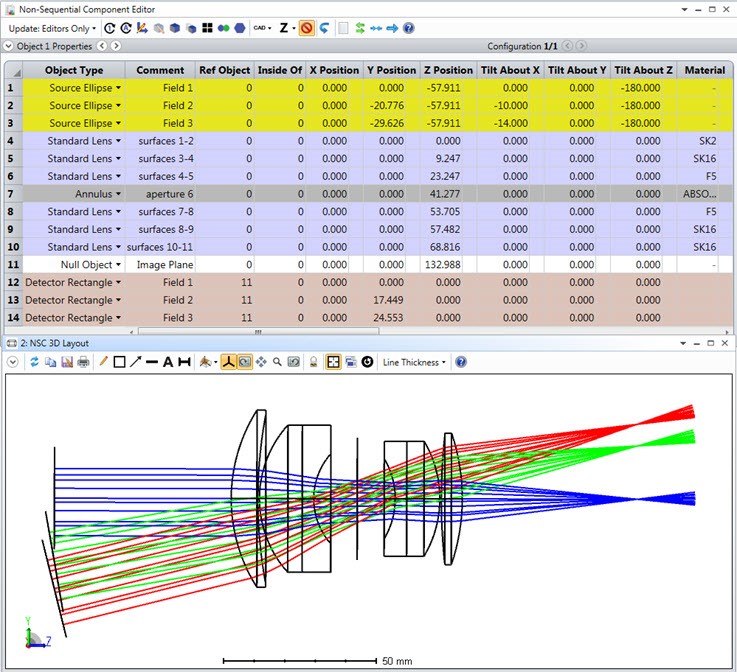Click the blue hexagon icon in editor toolbar

pos(240,29)
